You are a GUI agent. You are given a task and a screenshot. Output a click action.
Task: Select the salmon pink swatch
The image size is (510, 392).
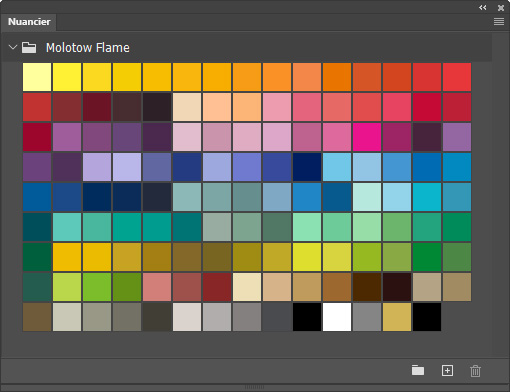pos(157,287)
